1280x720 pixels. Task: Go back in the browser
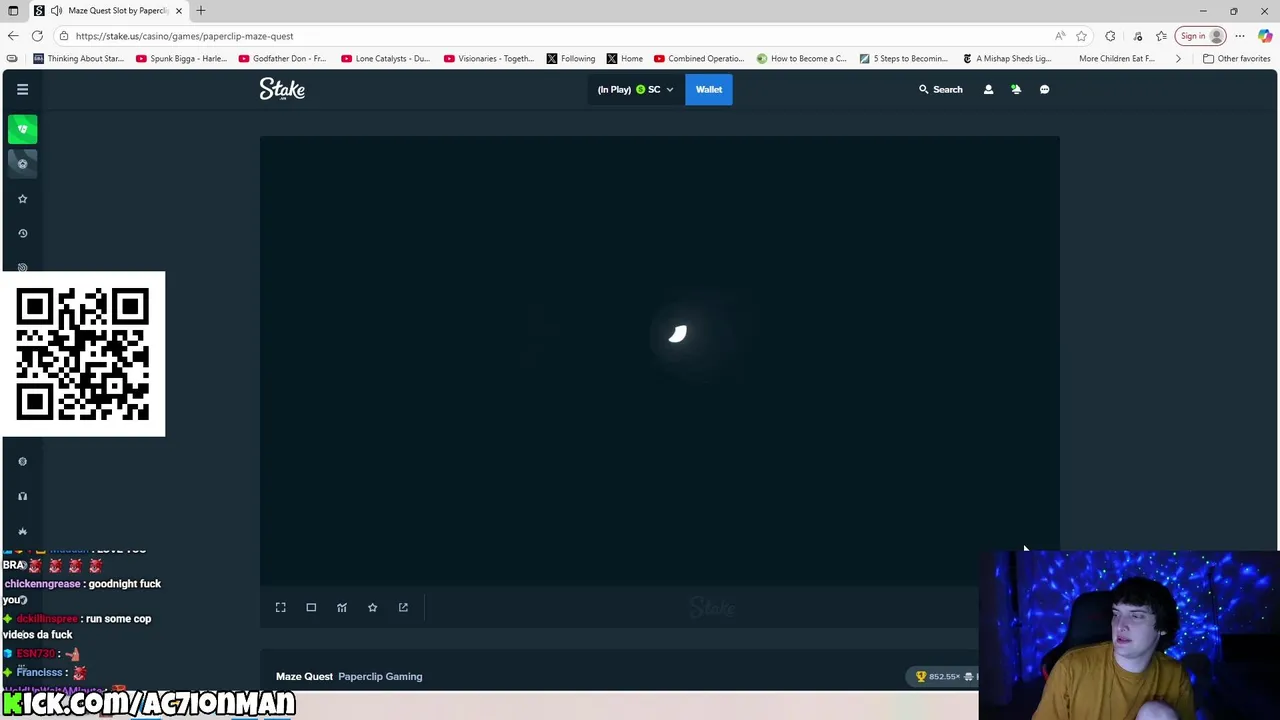(13, 36)
